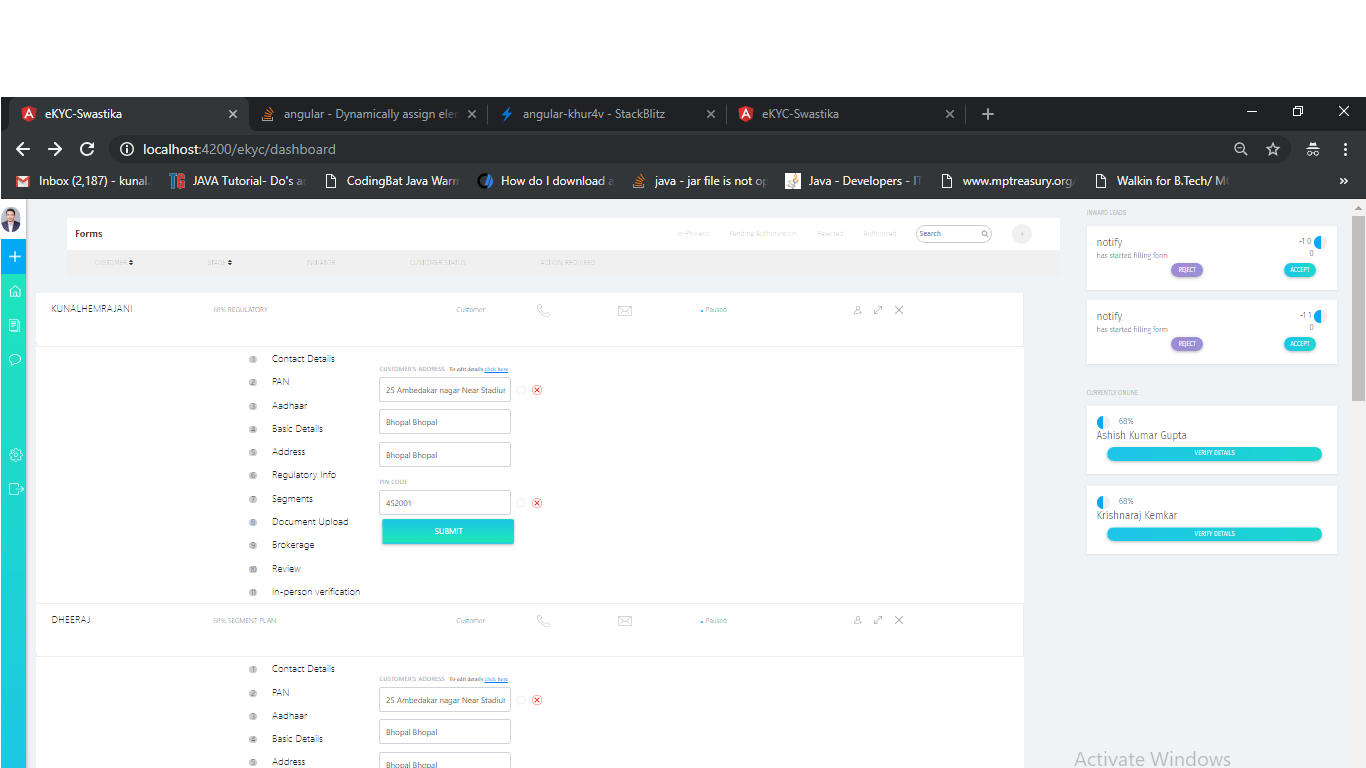Close the KUNALHEMRAJANI row with the X icon
1366x768 pixels.
(x=899, y=310)
